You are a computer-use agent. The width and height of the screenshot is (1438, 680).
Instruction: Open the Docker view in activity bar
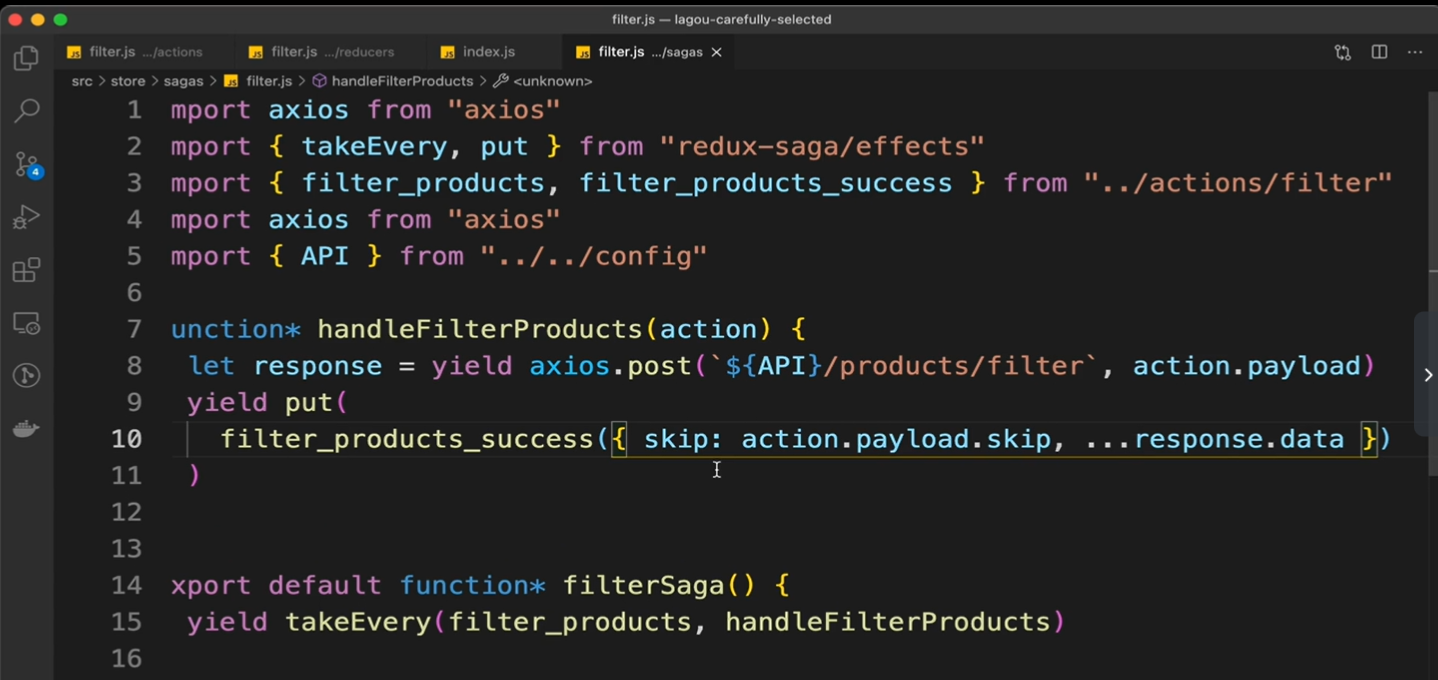26,429
